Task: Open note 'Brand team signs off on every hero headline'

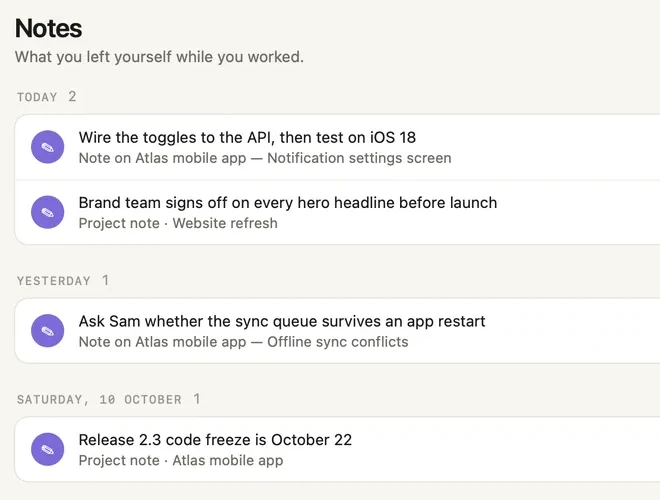Action: tap(288, 203)
